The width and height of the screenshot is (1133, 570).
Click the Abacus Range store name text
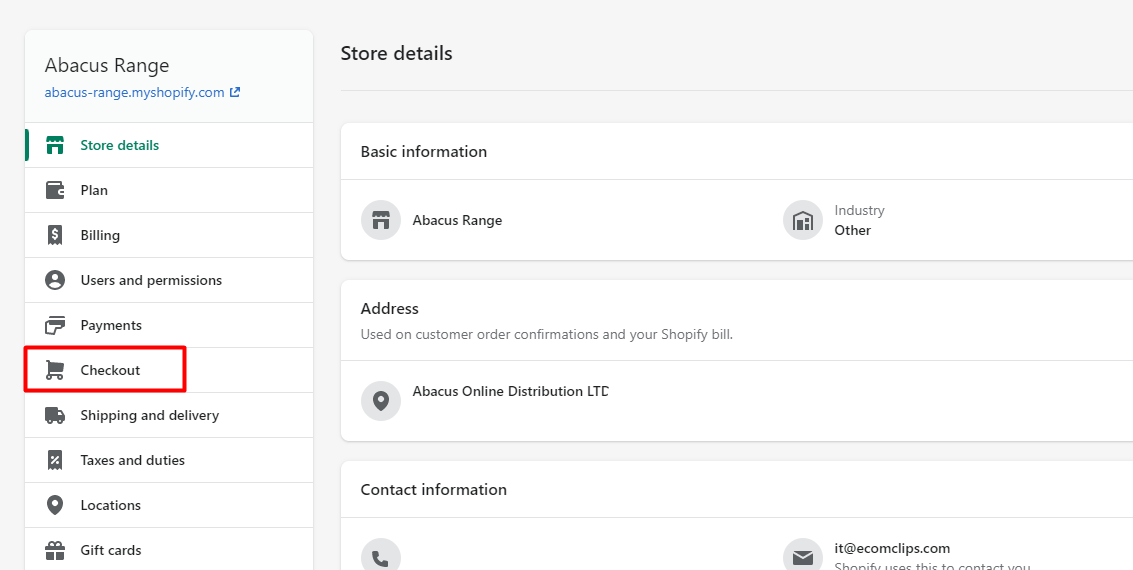(x=457, y=220)
